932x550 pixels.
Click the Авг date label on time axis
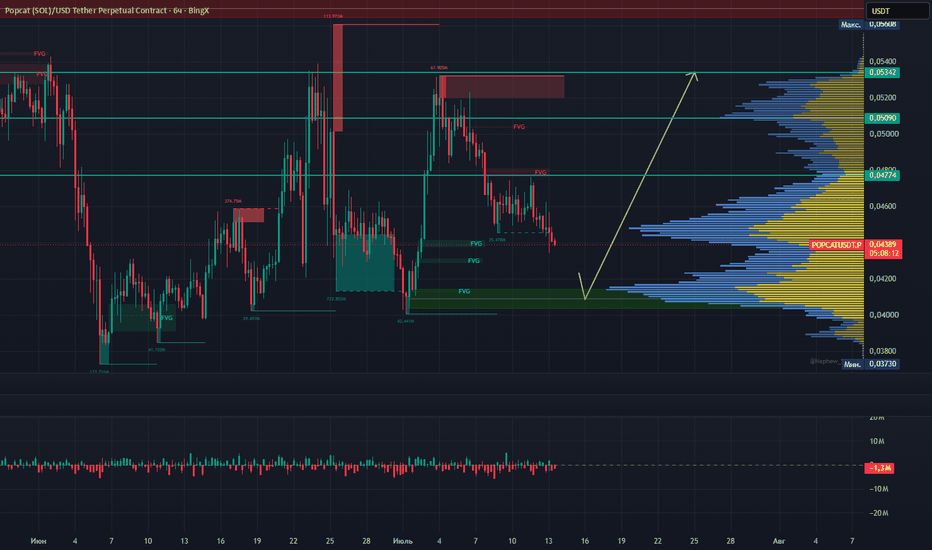pyautogui.click(x=779, y=541)
